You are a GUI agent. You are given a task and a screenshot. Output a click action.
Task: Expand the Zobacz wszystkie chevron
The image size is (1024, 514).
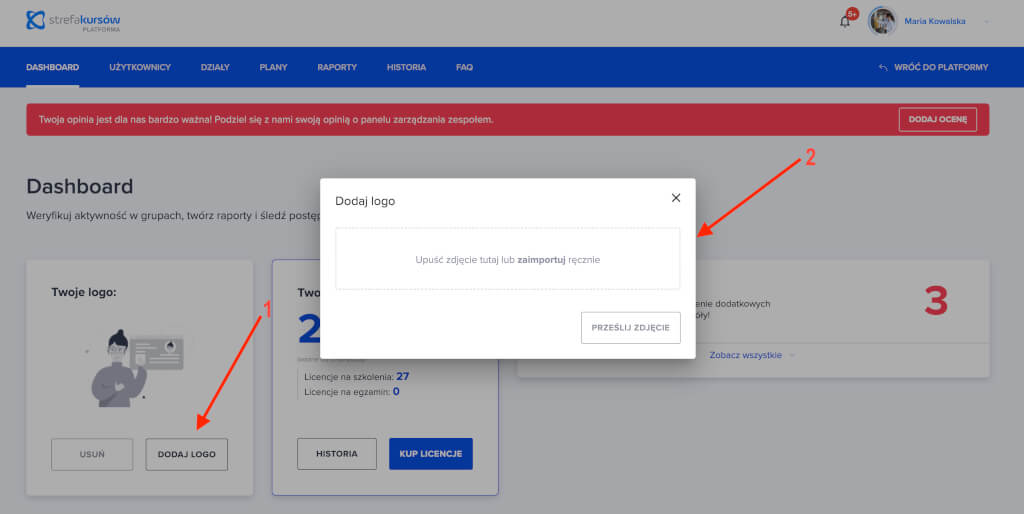point(792,355)
